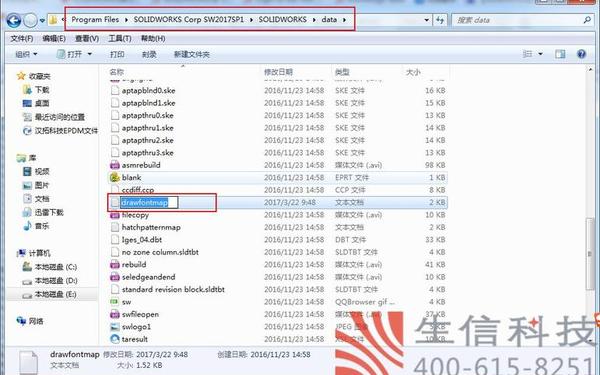Click the change view icon

(528, 54)
